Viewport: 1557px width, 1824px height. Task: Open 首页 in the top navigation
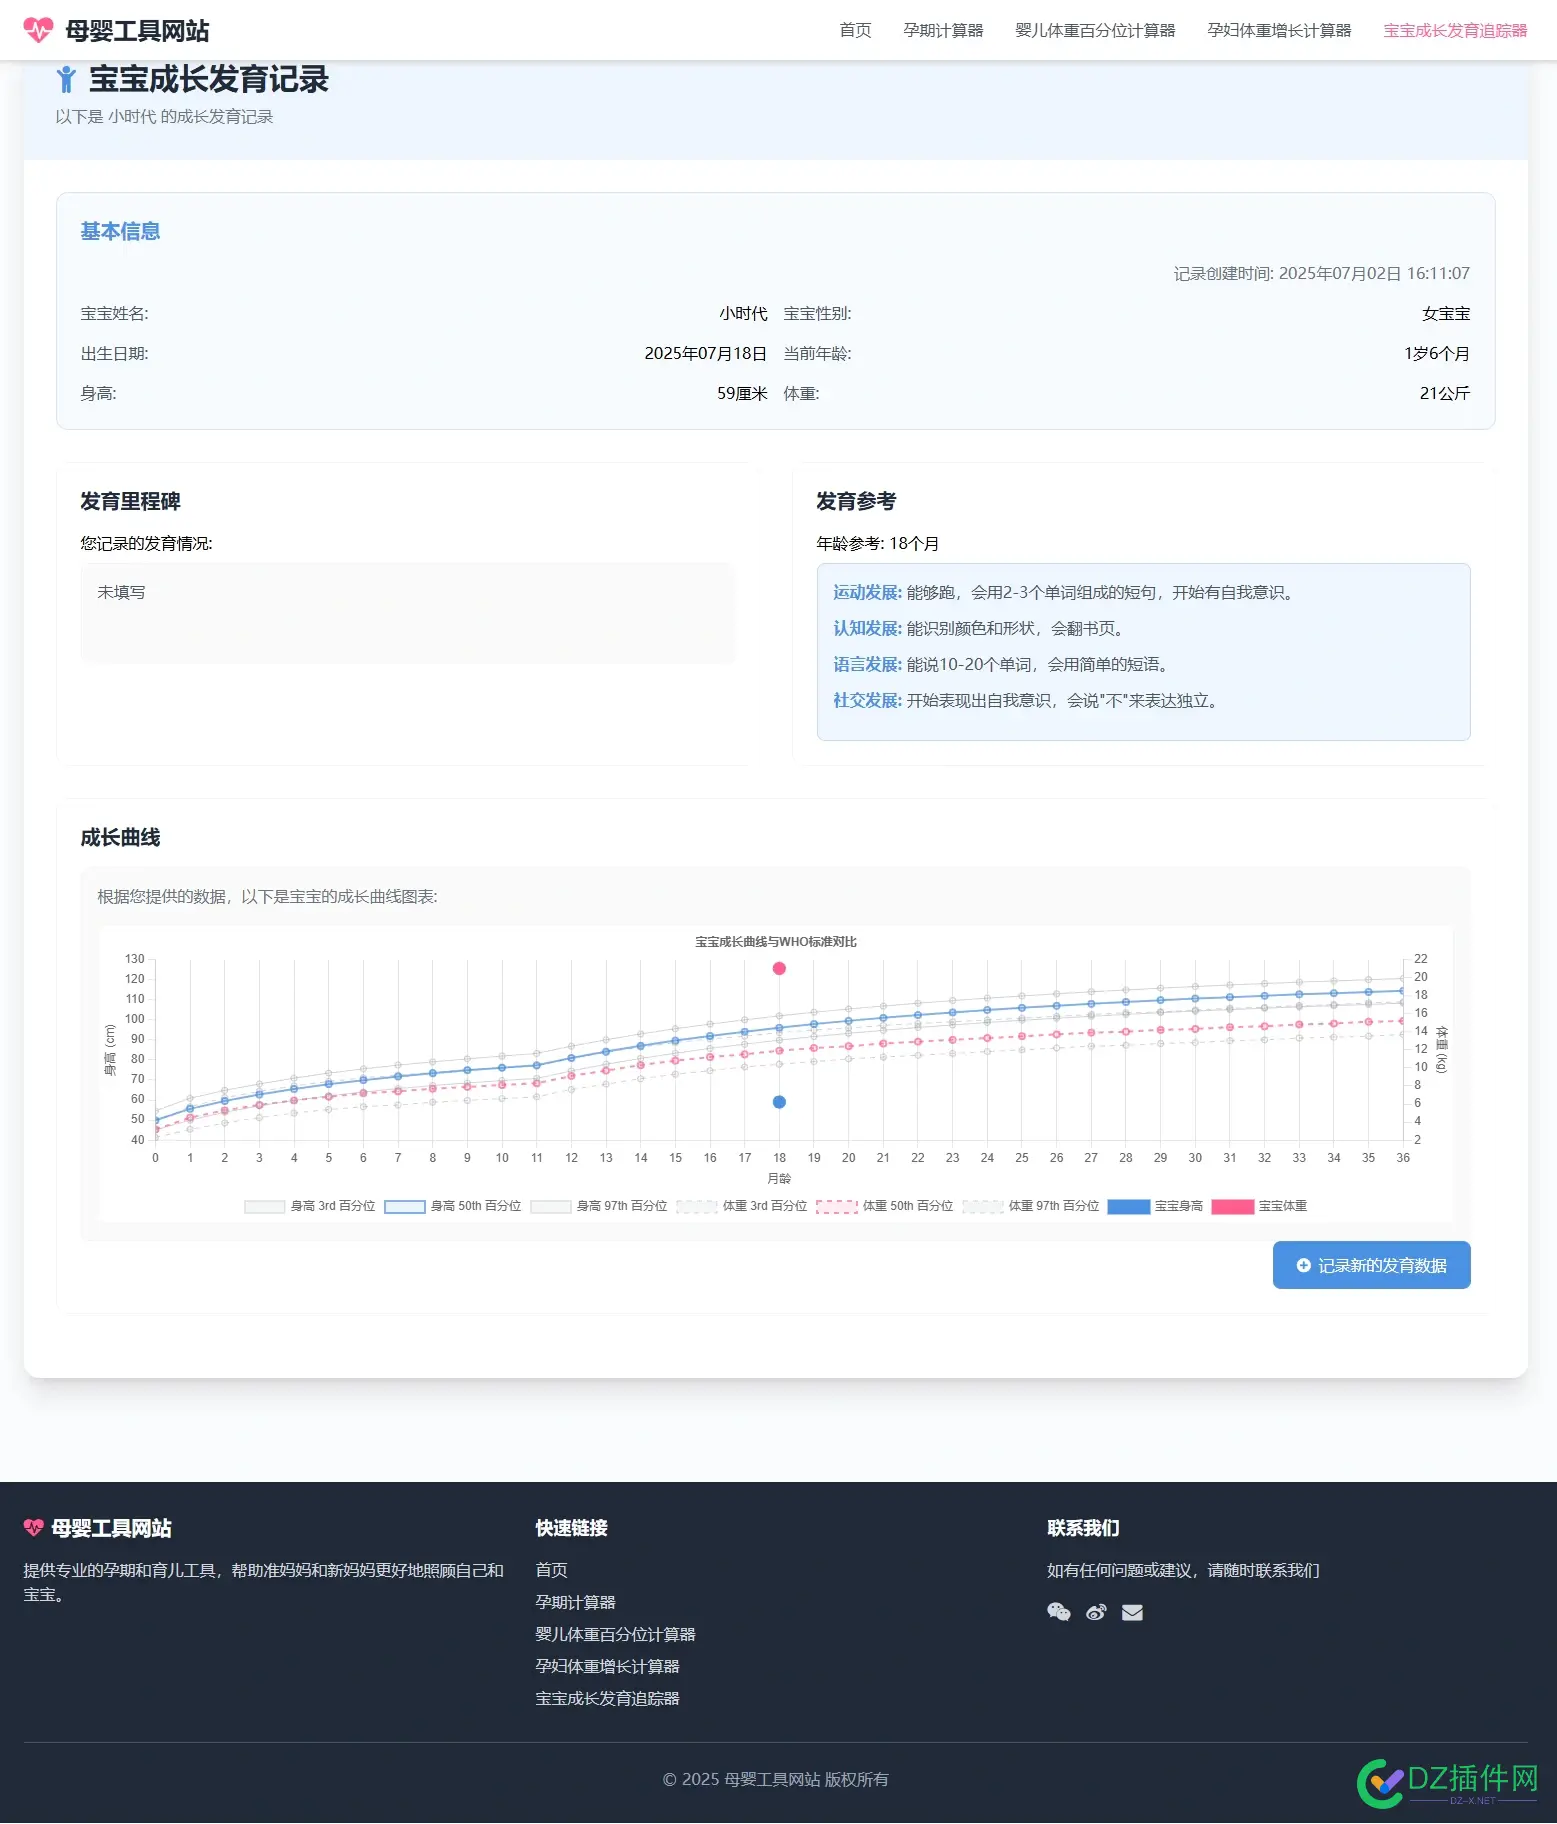855,31
